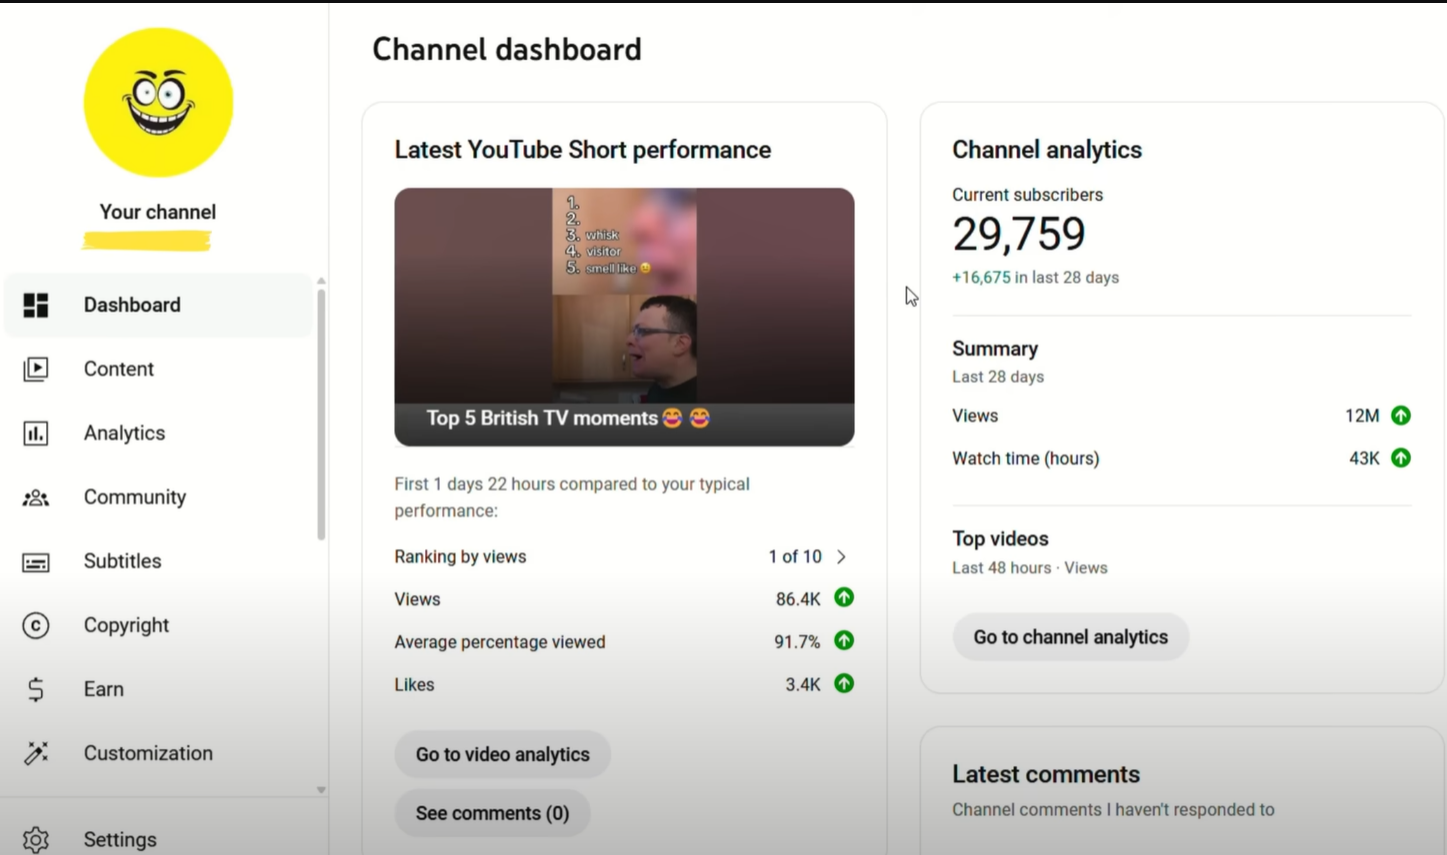Screen dimensions: 1447x855
Task: Open the Copyright section icon
Action: point(36,625)
